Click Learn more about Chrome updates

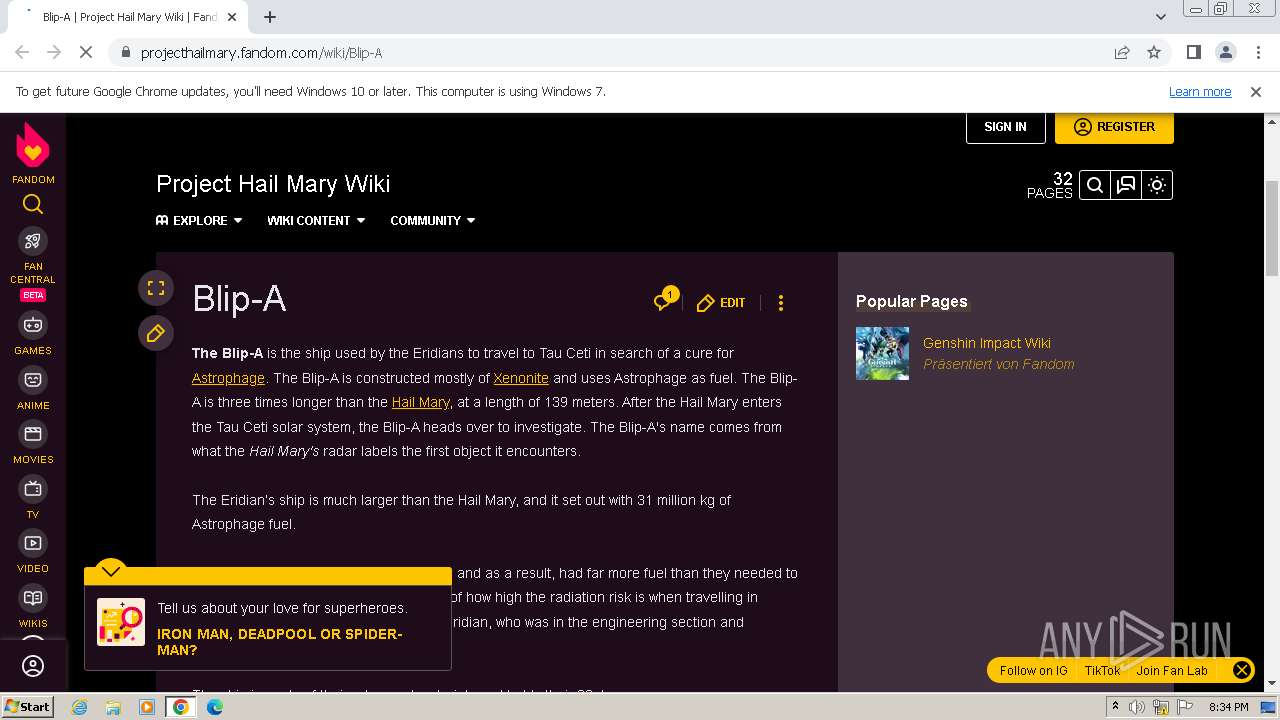(1200, 92)
